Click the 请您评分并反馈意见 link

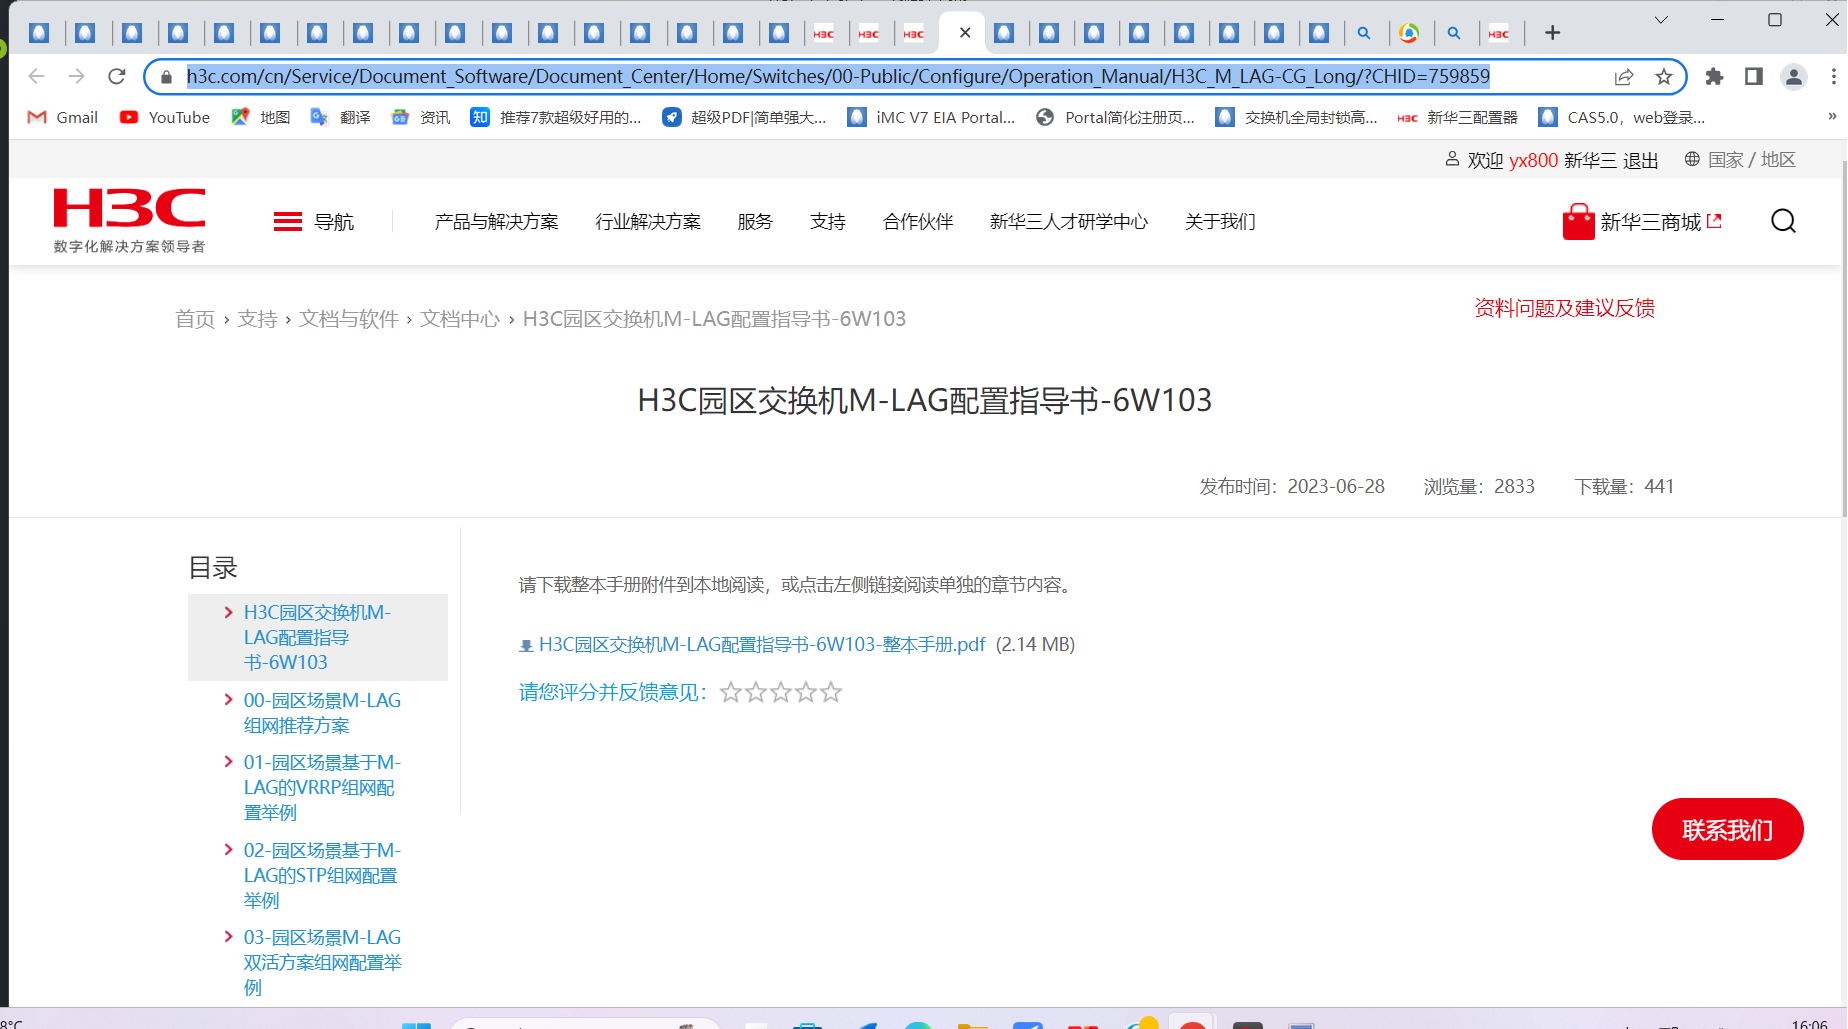[613, 692]
